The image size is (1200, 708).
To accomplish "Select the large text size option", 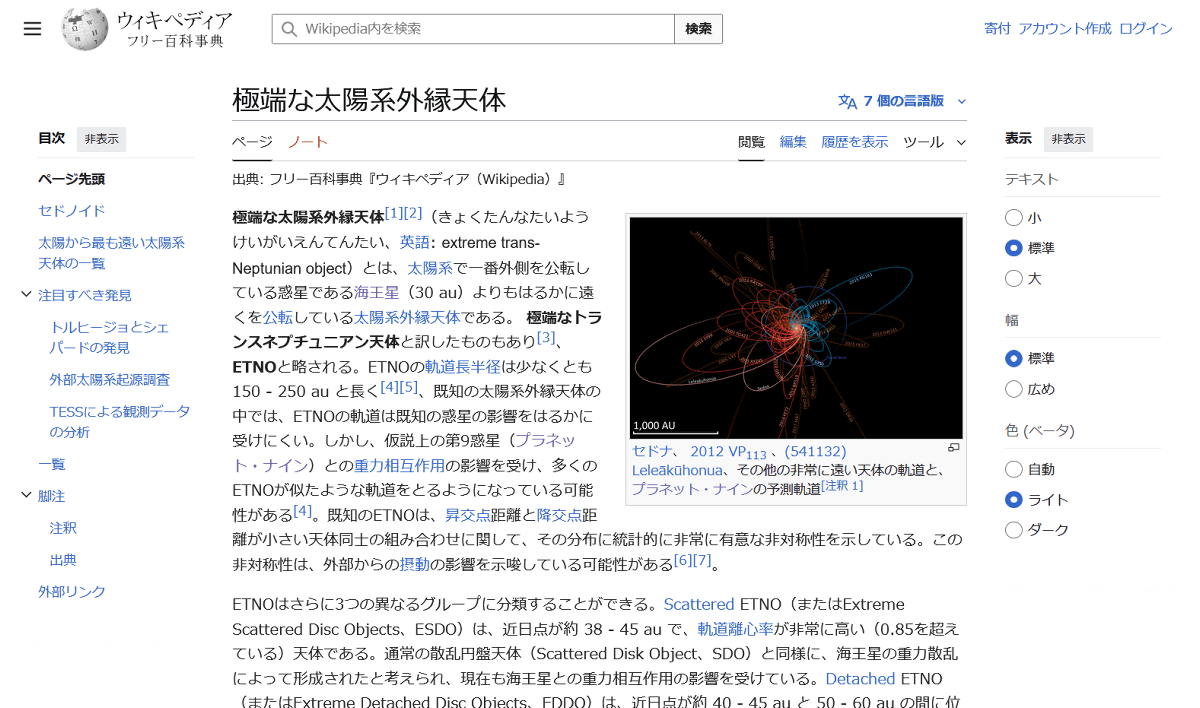I will (x=1014, y=279).
